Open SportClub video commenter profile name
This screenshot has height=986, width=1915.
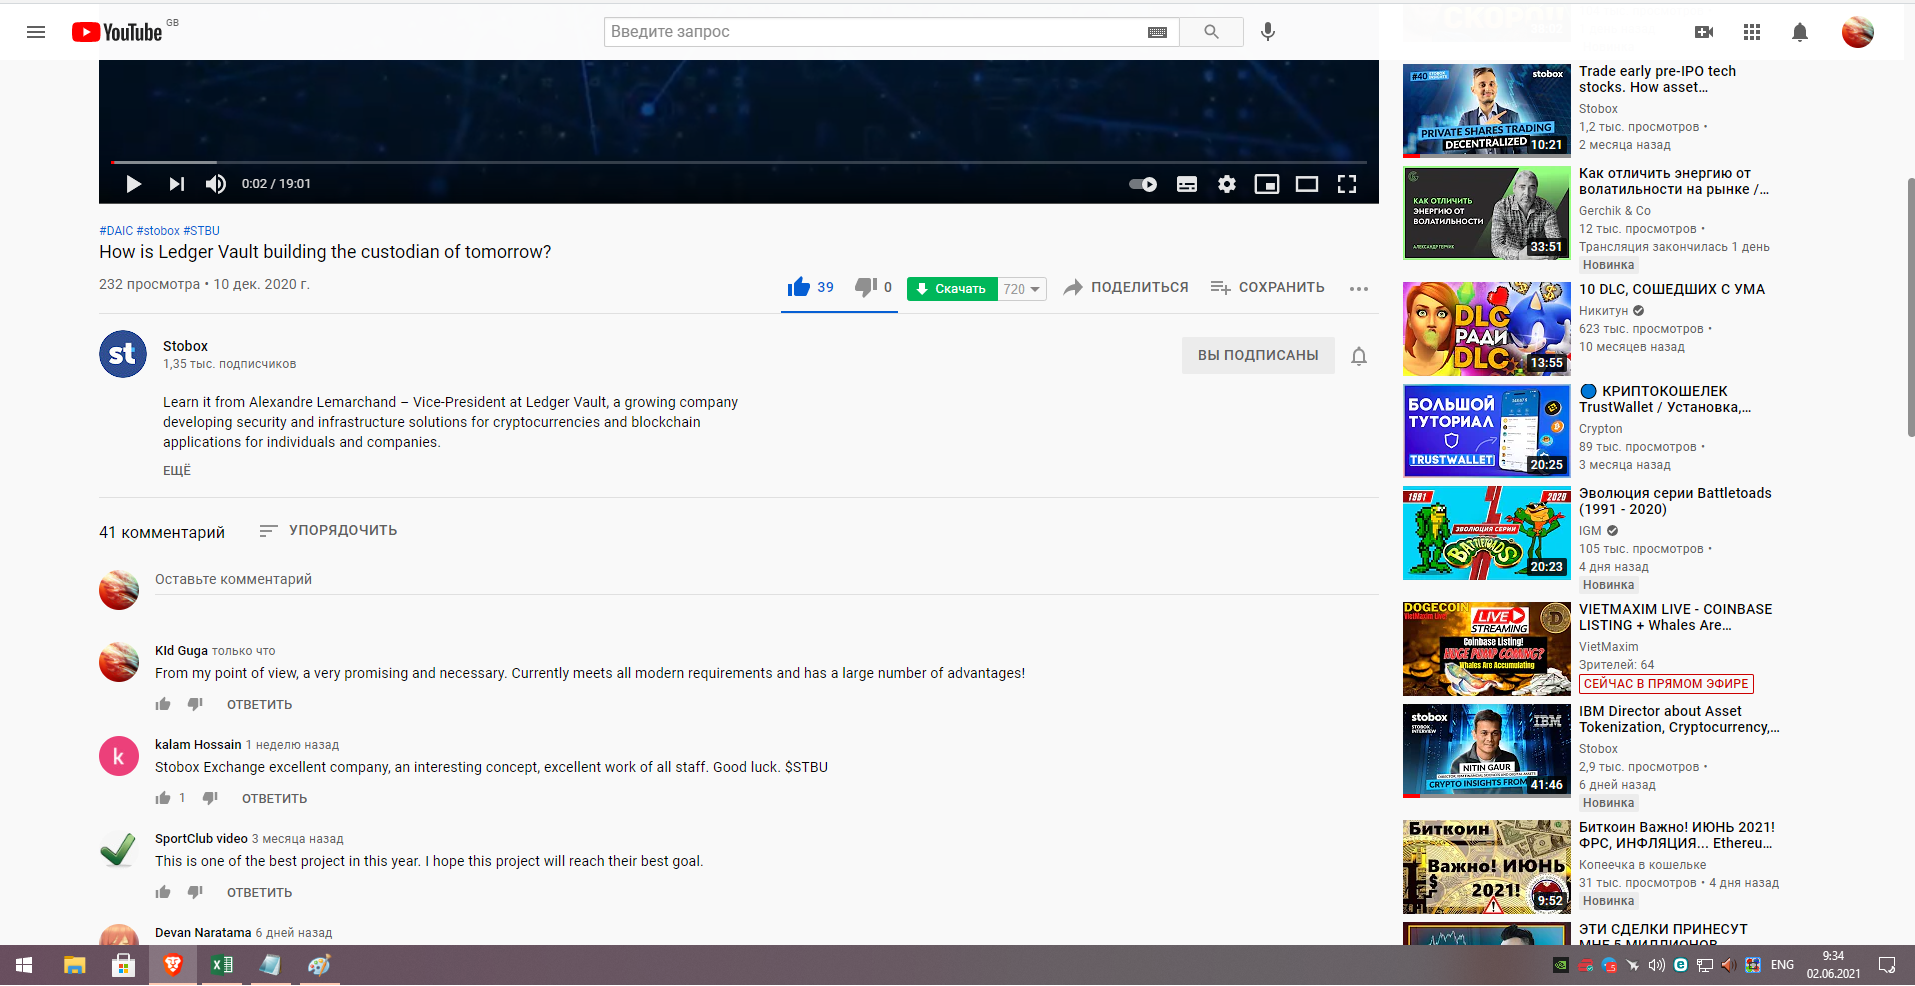coord(201,839)
